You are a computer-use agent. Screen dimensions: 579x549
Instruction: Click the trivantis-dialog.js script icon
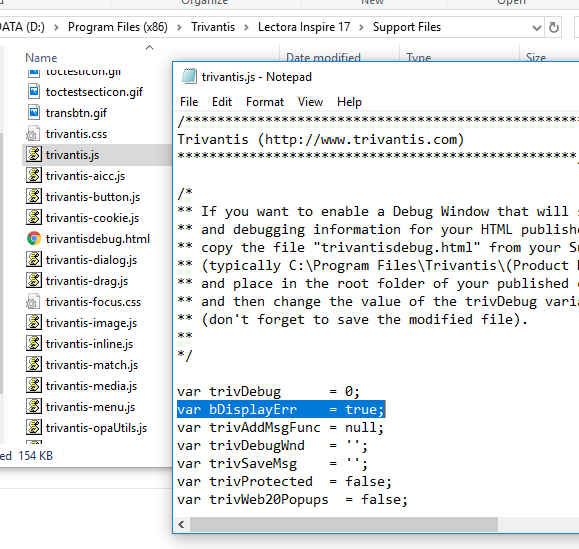click(34, 260)
